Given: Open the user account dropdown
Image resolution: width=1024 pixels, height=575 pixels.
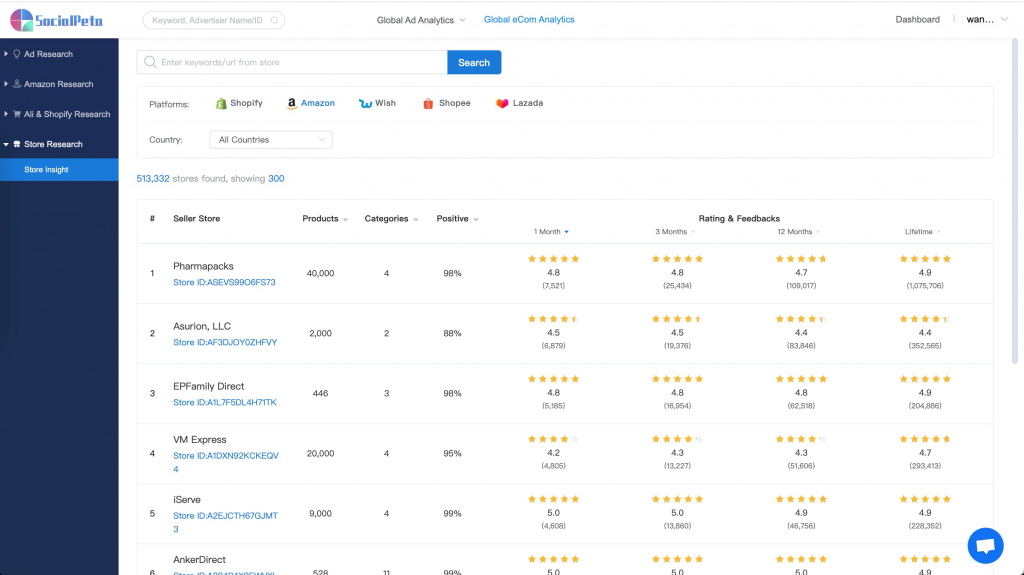Looking at the screenshot, I should tap(987, 20).
